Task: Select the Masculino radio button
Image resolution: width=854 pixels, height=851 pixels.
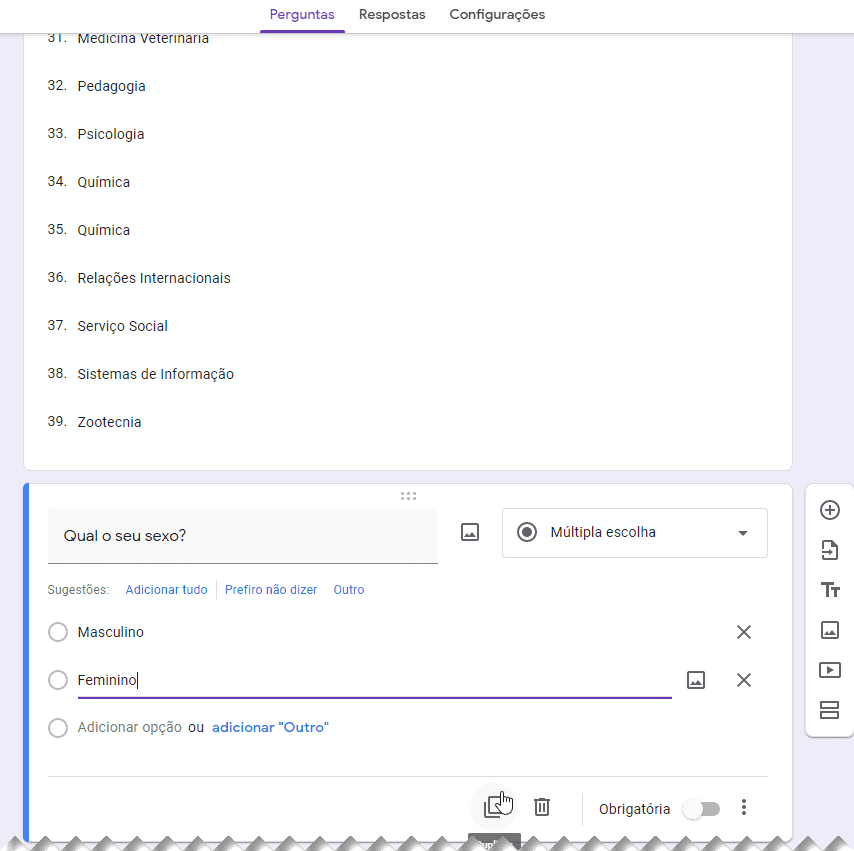Action: 57,632
